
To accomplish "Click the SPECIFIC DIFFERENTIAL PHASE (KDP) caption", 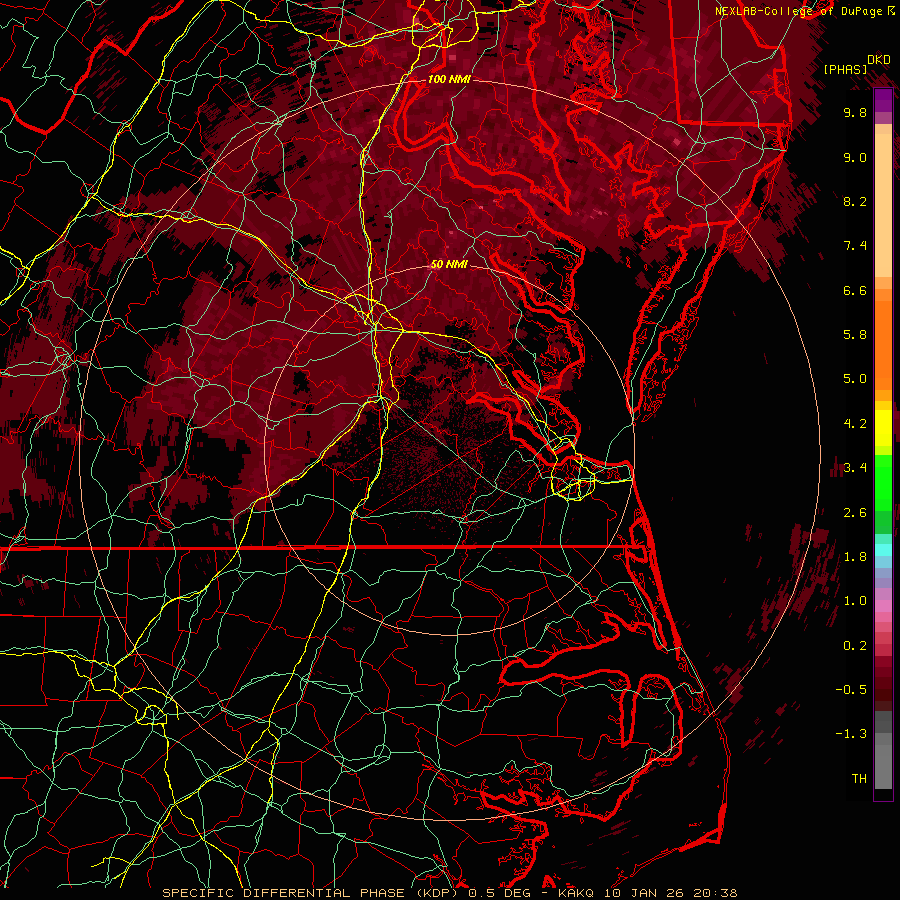I will [310, 893].
